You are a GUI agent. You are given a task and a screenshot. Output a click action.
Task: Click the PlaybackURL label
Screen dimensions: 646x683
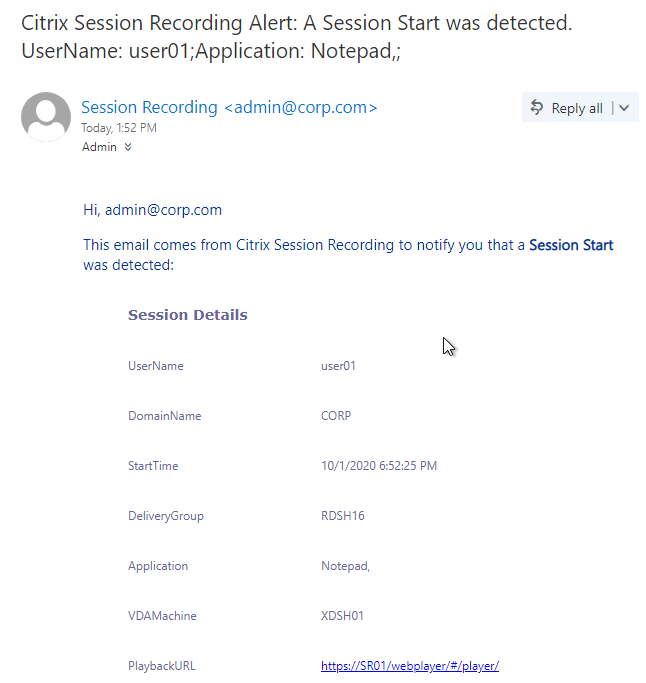coord(162,666)
